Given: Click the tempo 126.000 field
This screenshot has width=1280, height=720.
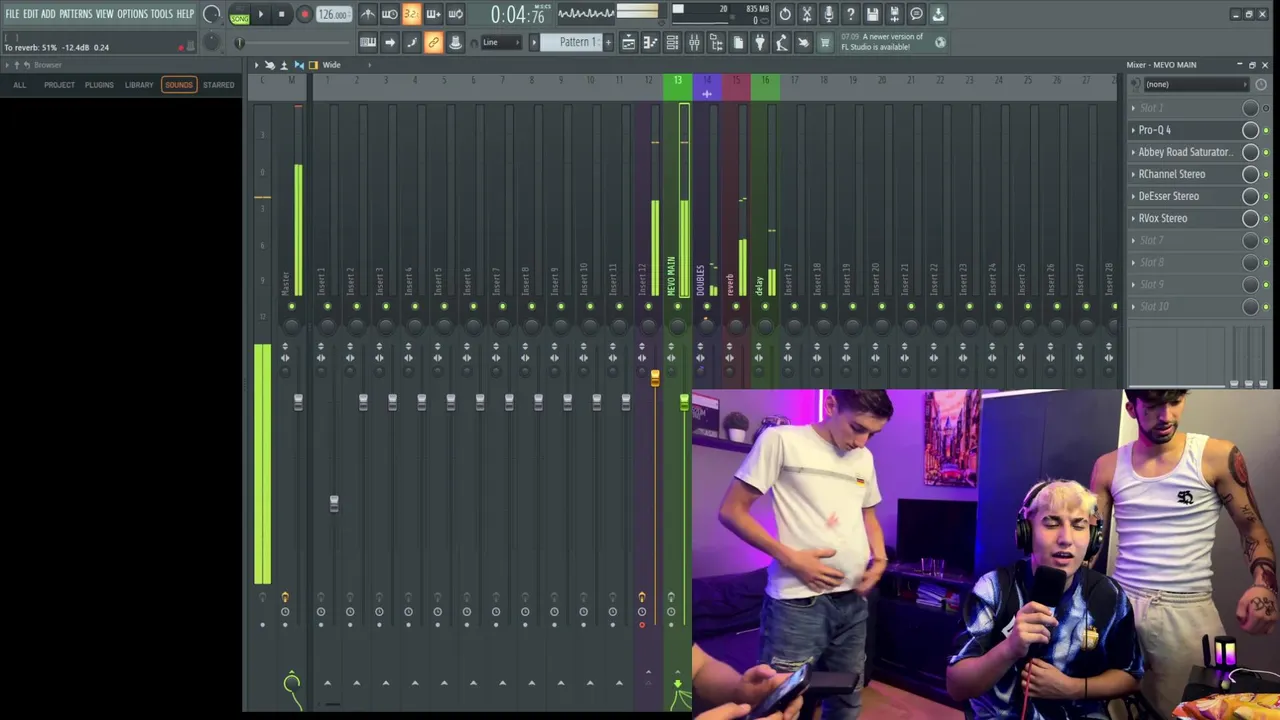Looking at the screenshot, I should point(333,14).
